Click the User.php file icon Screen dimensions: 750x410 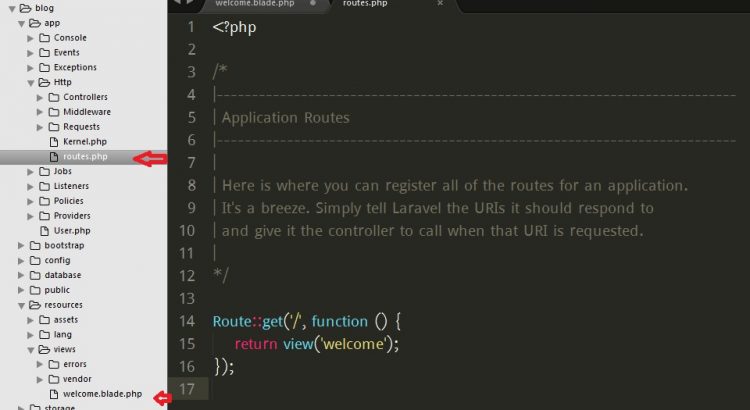44,230
